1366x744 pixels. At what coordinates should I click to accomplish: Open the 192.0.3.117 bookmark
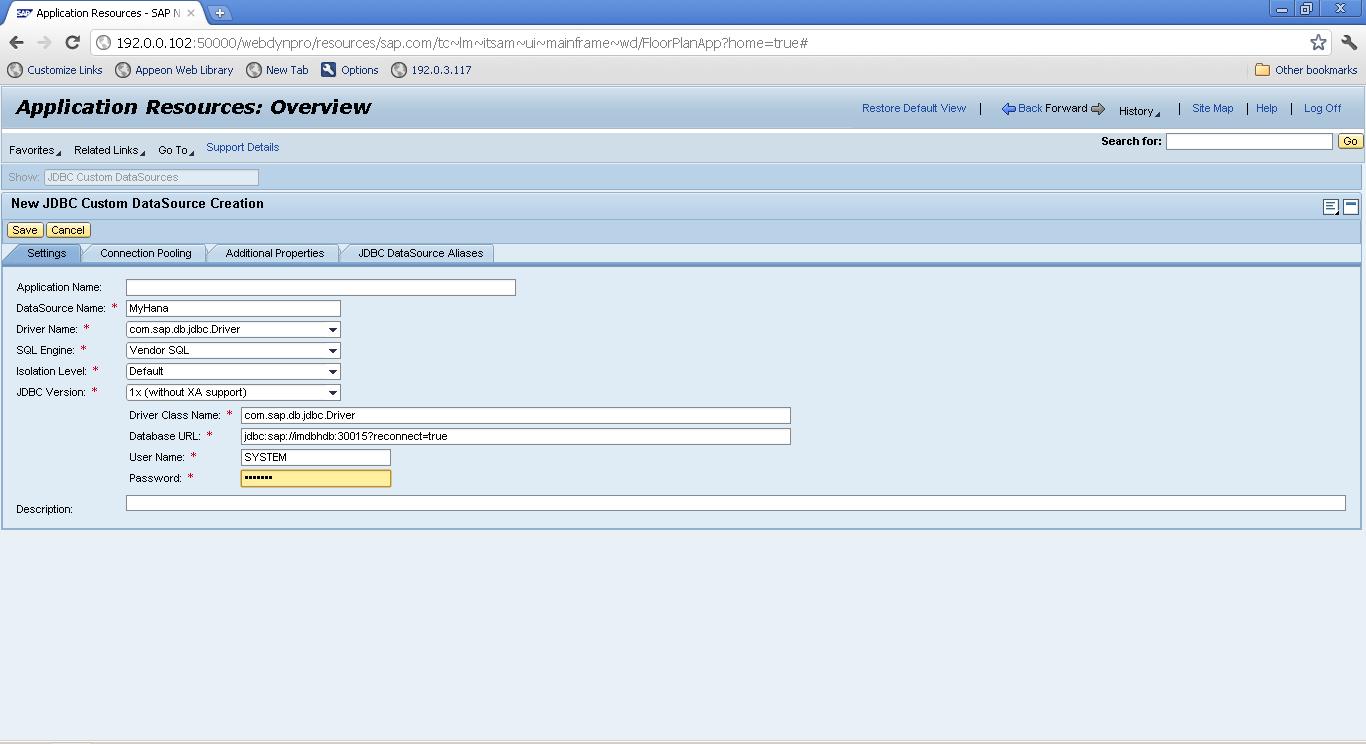pyautogui.click(x=431, y=70)
